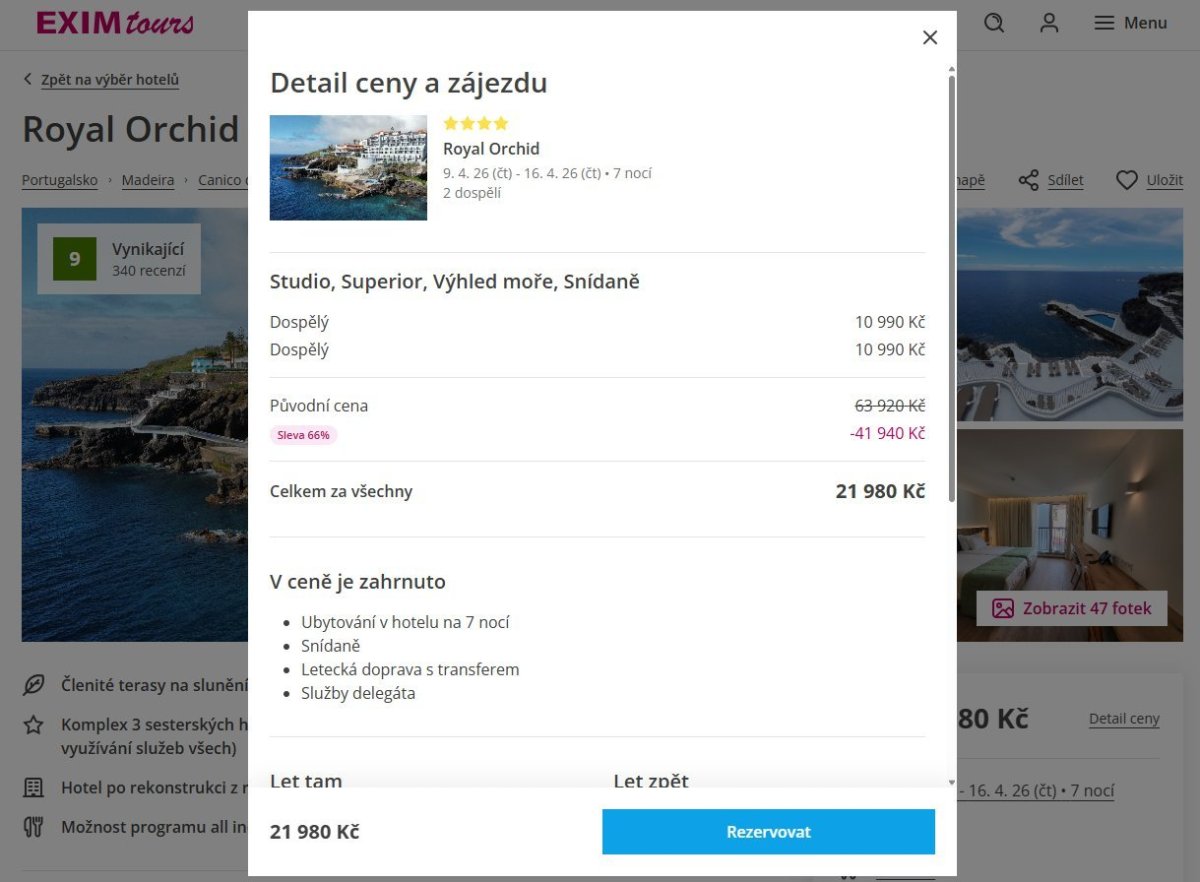The image size is (1200, 882).
Task: Click the Detail ceny link
Action: [1124, 719]
